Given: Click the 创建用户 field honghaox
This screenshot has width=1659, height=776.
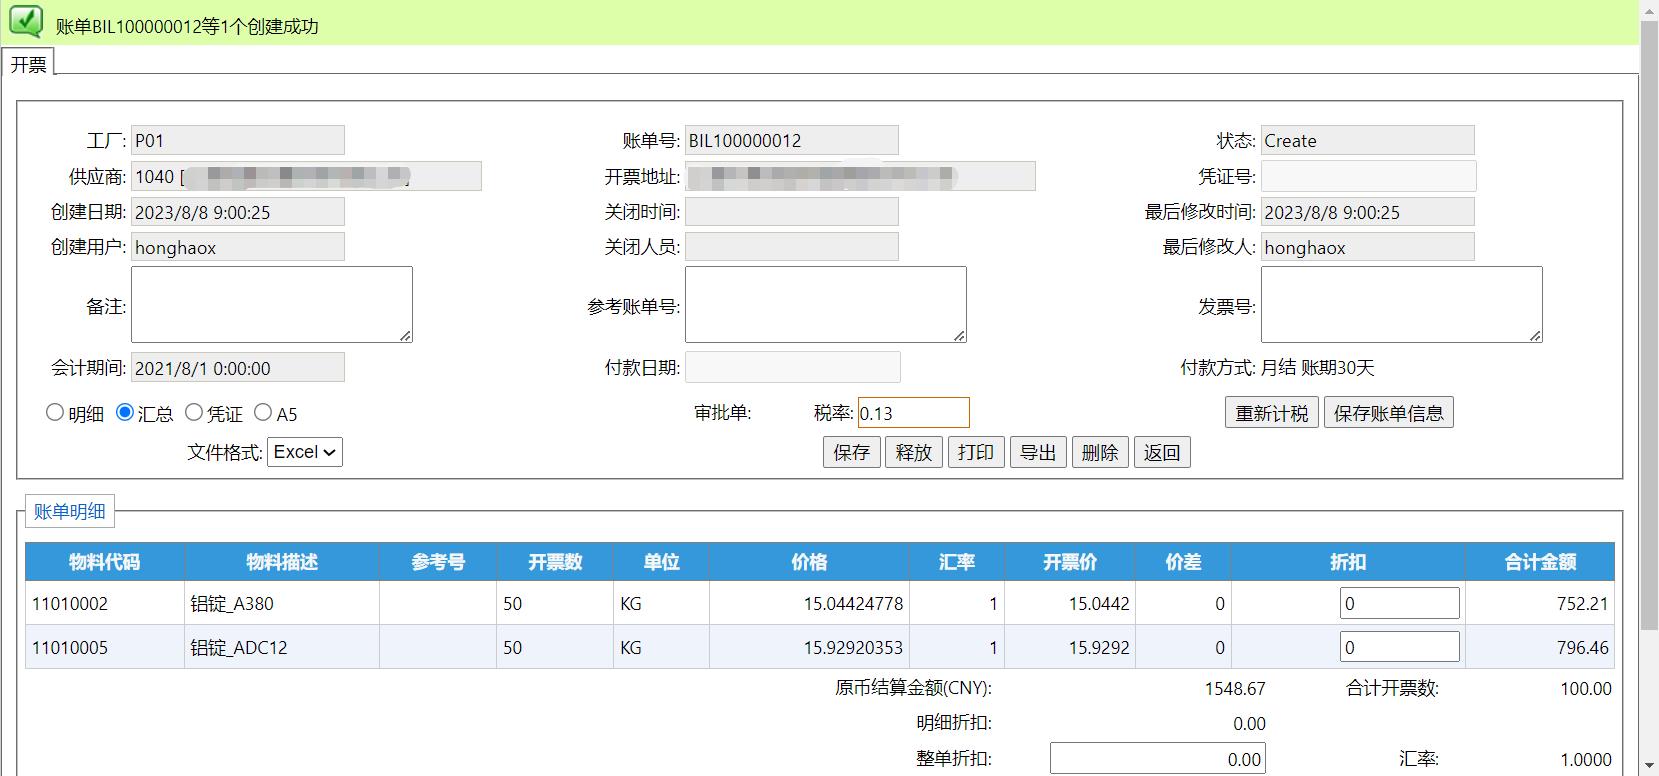Looking at the screenshot, I should [238, 247].
